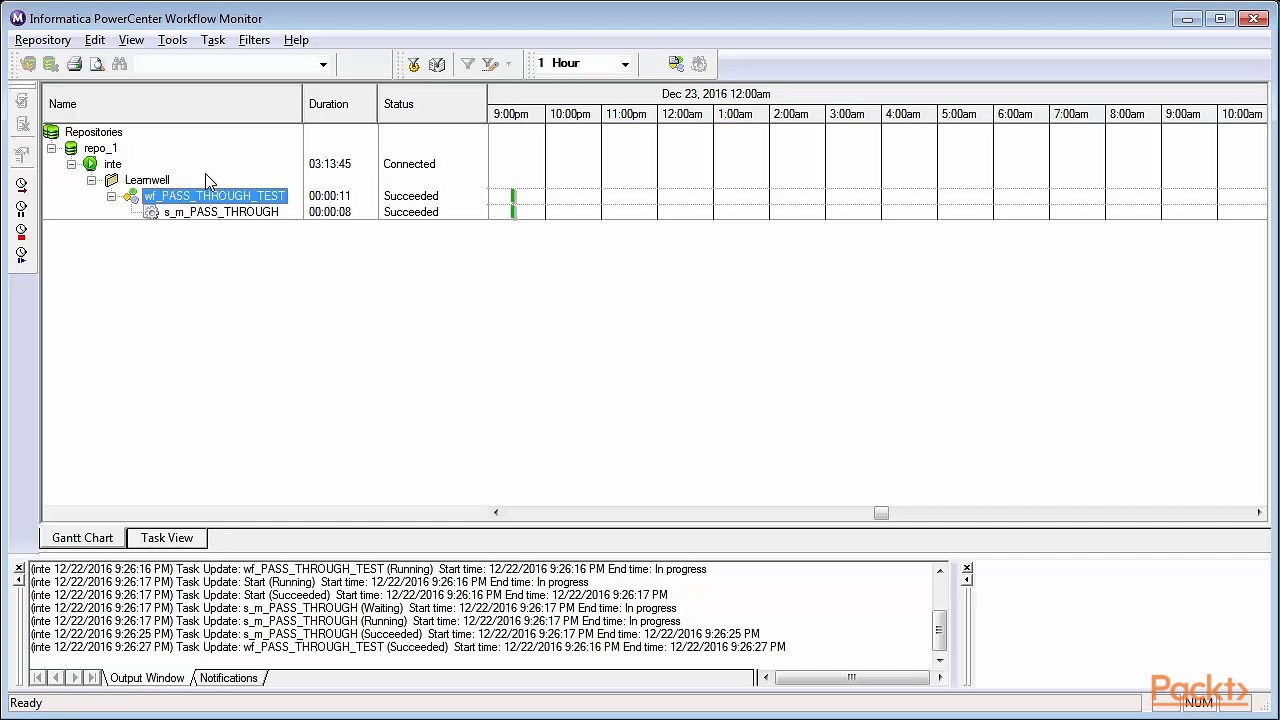Click toolbar icon right of Hour dropdown
This screenshot has height=720, width=1280.
tap(676, 64)
